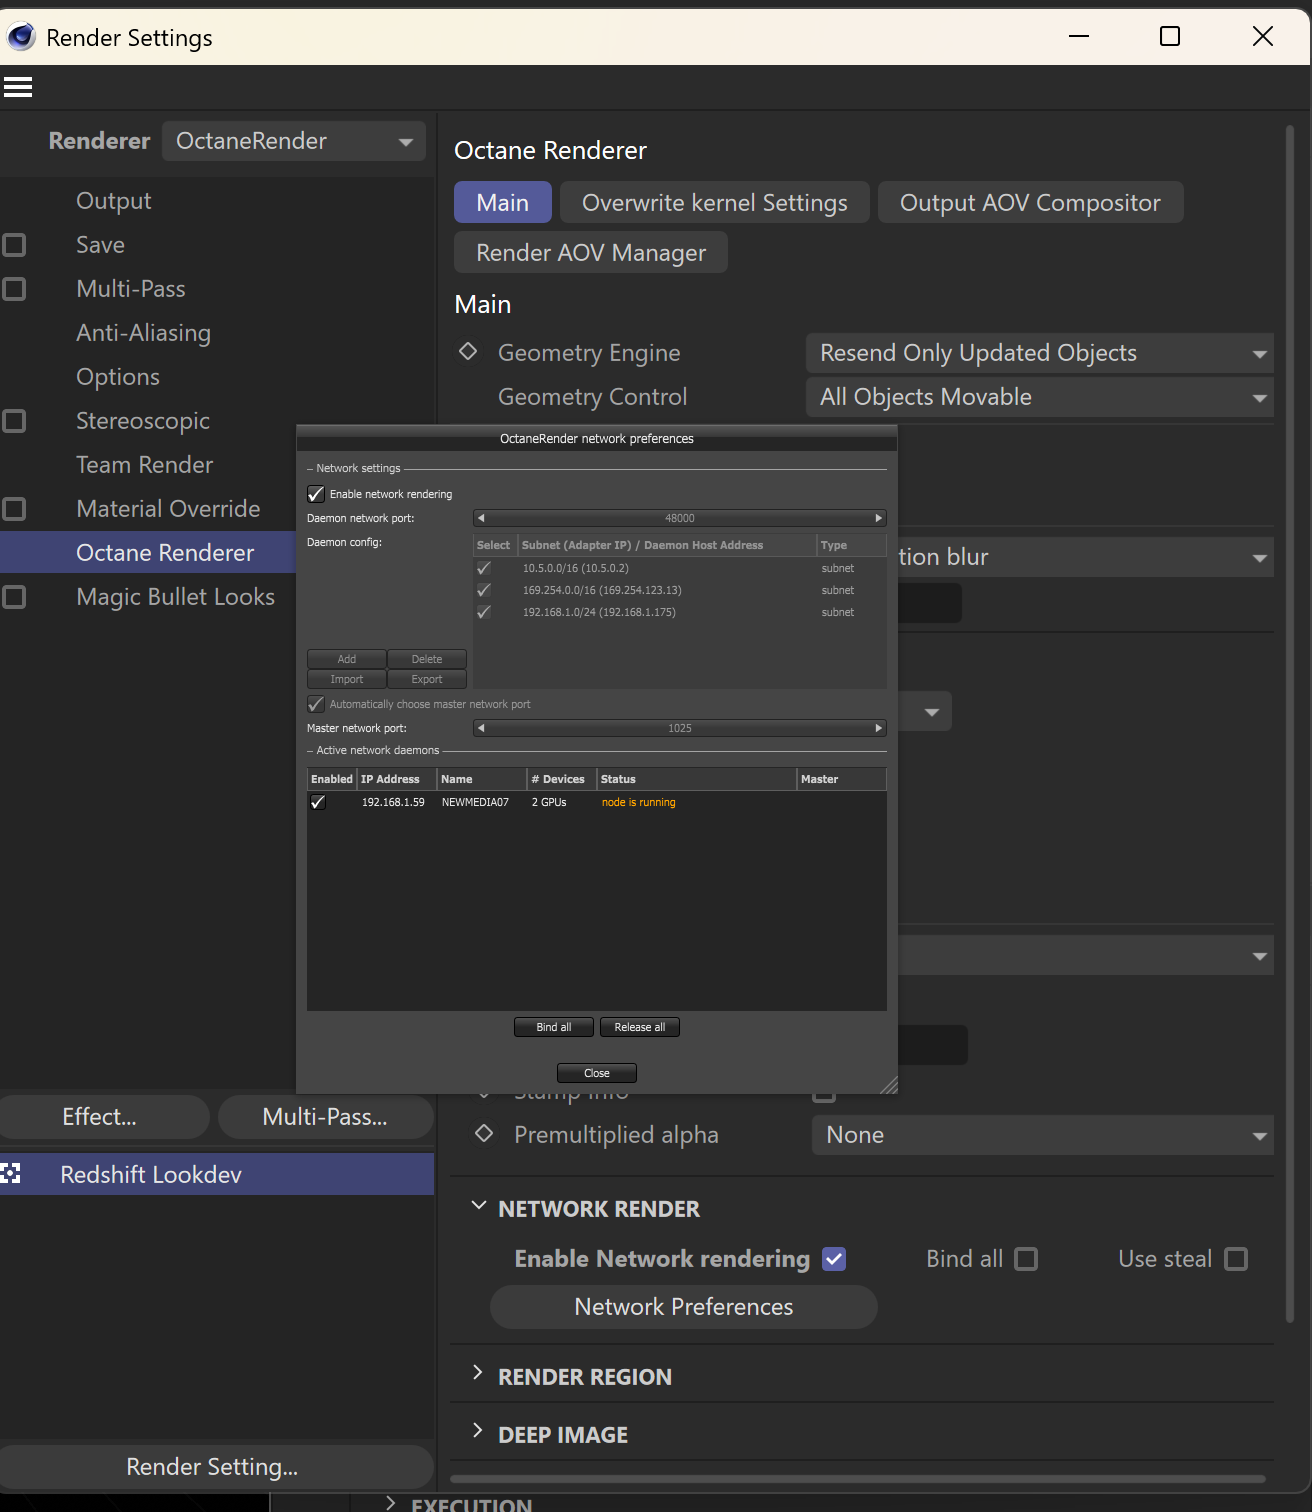Image resolution: width=1312 pixels, height=1512 pixels.
Task: Click Release all button
Action: click(640, 1027)
